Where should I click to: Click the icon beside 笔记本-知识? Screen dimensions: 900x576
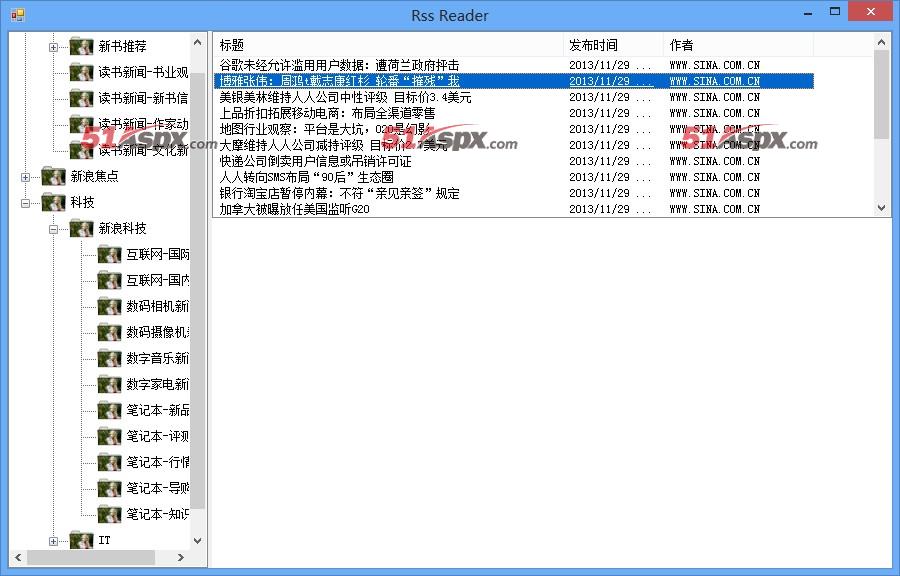(109, 514)
